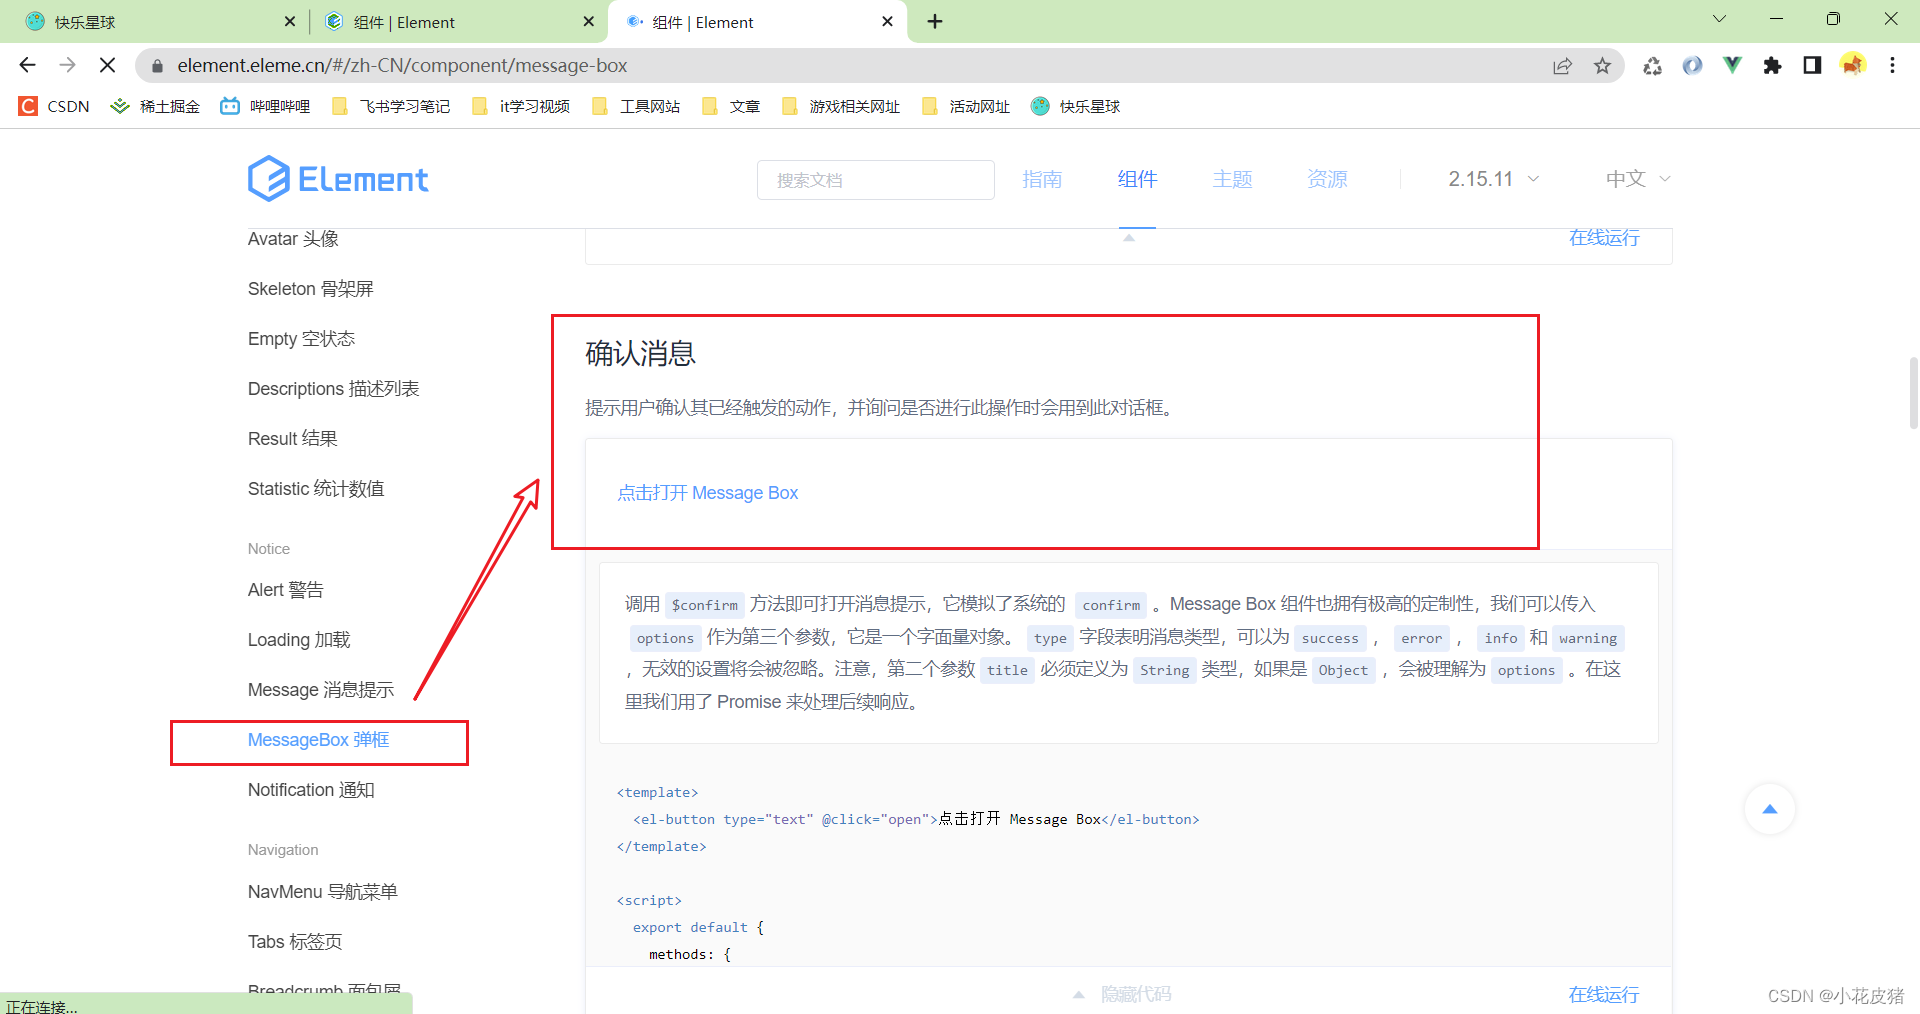Screen dimensions: 1920x1014
Task: Click the Vue devtools extension icon
Action: coord(1732,66)
